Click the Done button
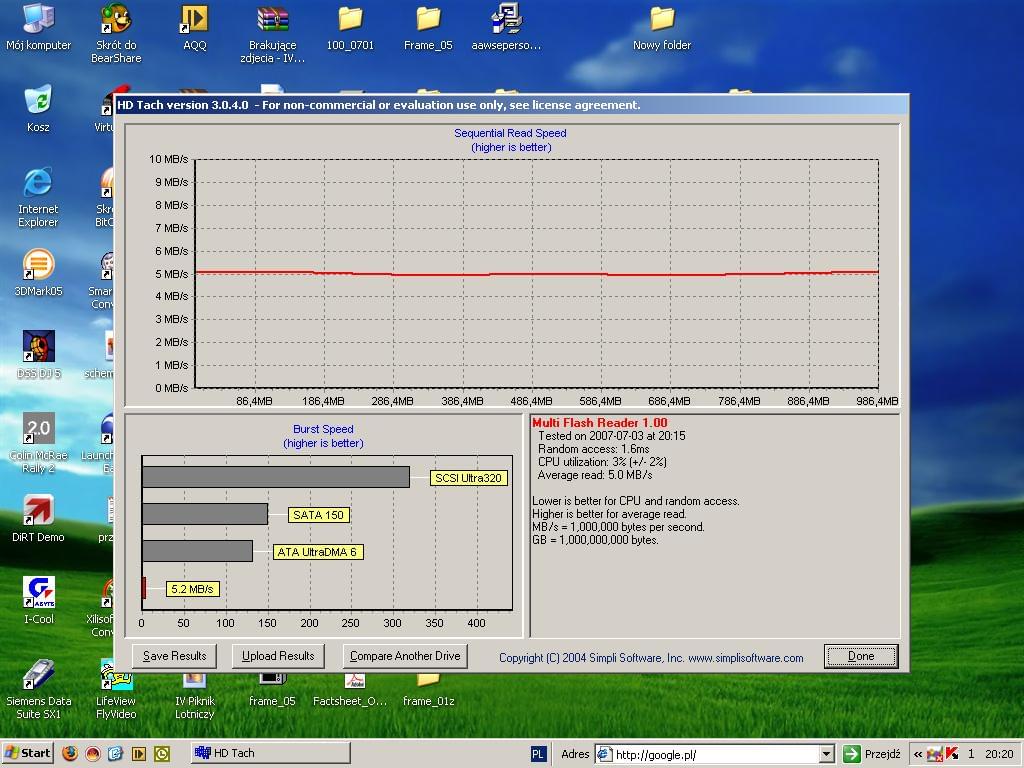The height and width of the screenshot is (768, 1024). (x=861, y=656)
